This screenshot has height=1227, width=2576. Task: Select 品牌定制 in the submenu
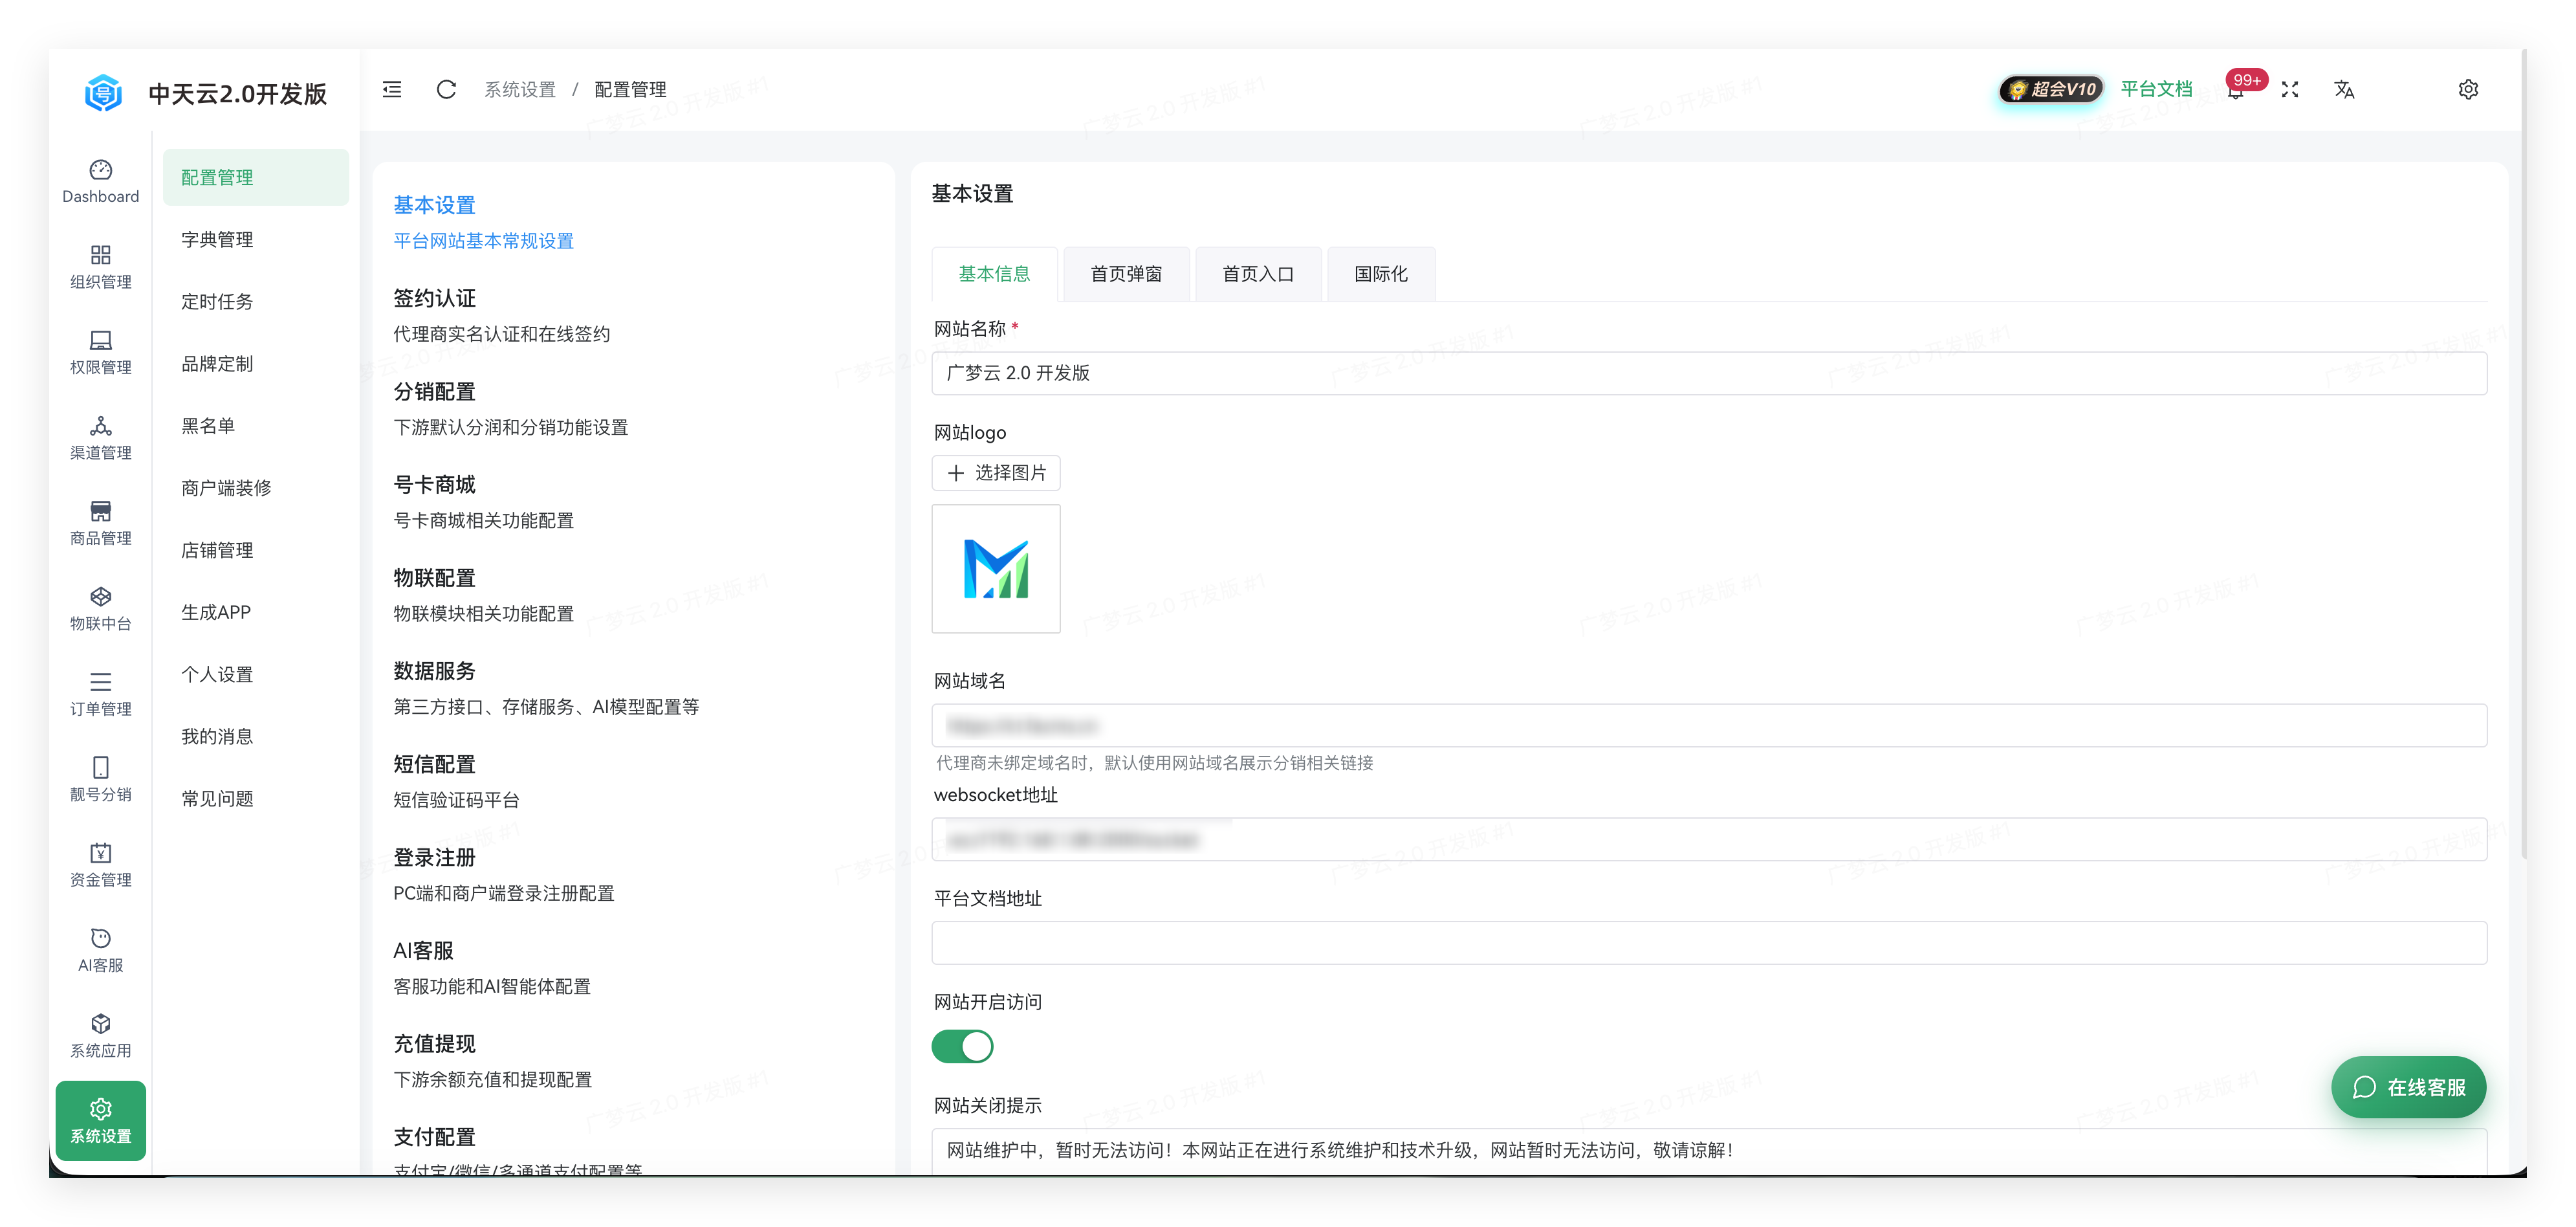[x=256, y=363]
